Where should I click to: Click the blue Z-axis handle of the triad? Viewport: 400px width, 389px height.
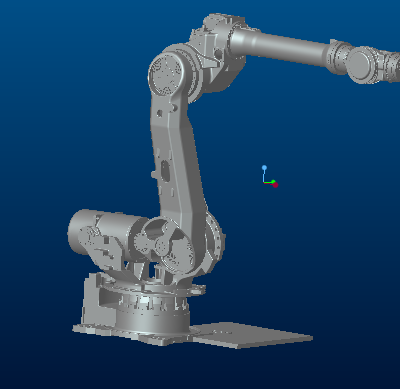pos(264,168)
